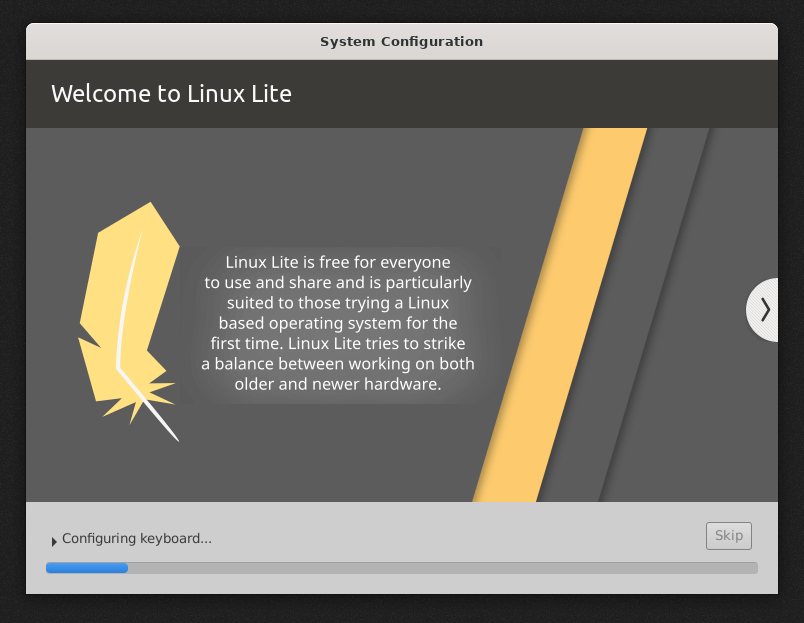Select the "Configuring keyboard..." status label
804x623 pixels.
[137, 539]
